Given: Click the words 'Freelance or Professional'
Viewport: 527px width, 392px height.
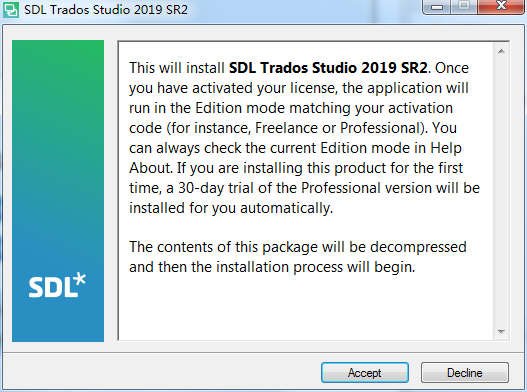Looking at the screenshot, I should tap(338, 128).
